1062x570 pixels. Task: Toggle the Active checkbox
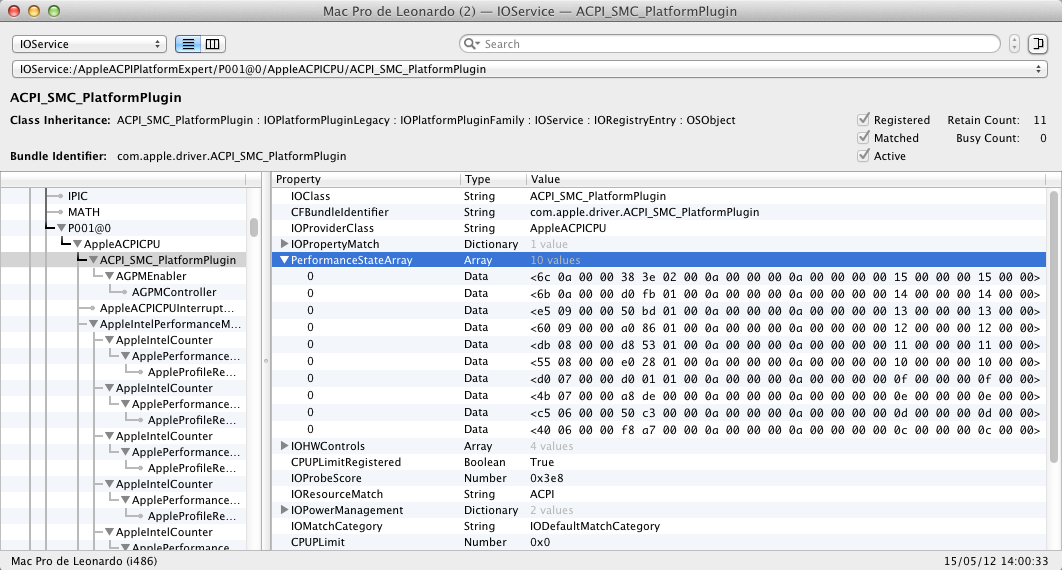[864, 156]
